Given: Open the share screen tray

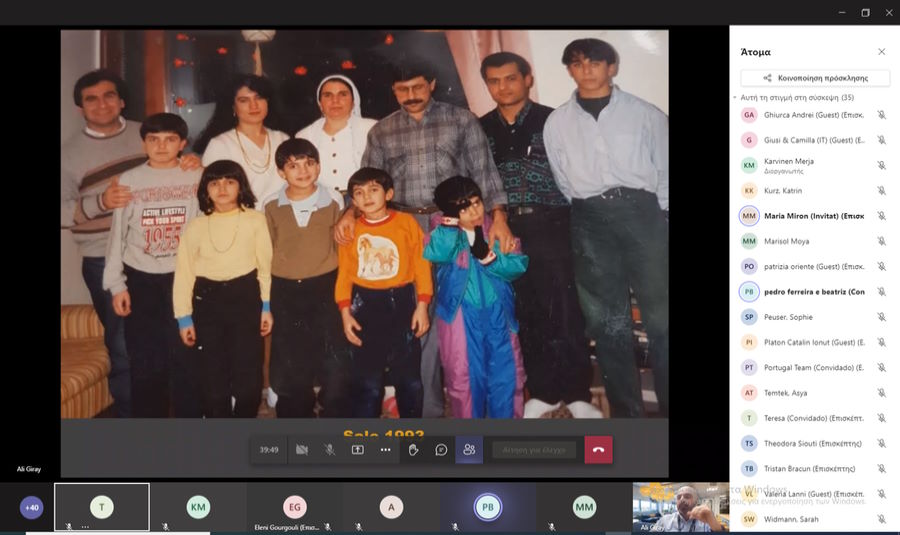Looking at the screenshot, I should click(357, 450).
